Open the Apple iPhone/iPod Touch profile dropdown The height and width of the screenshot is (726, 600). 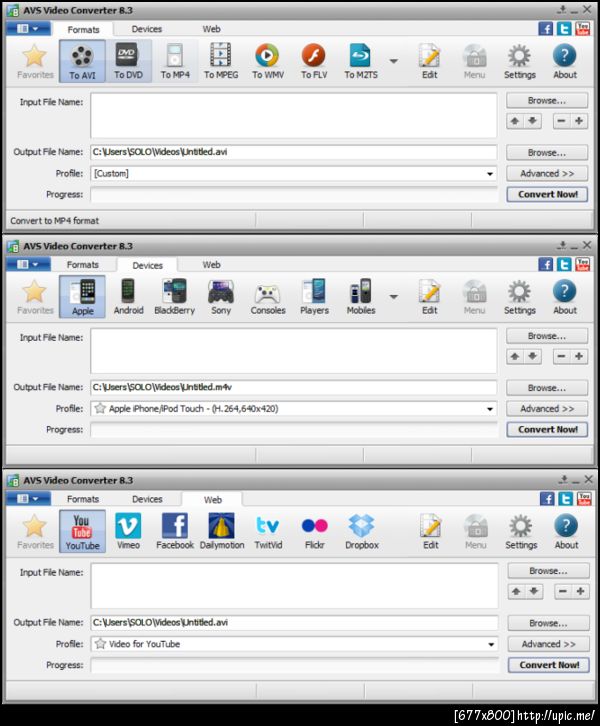coord(294,409)
